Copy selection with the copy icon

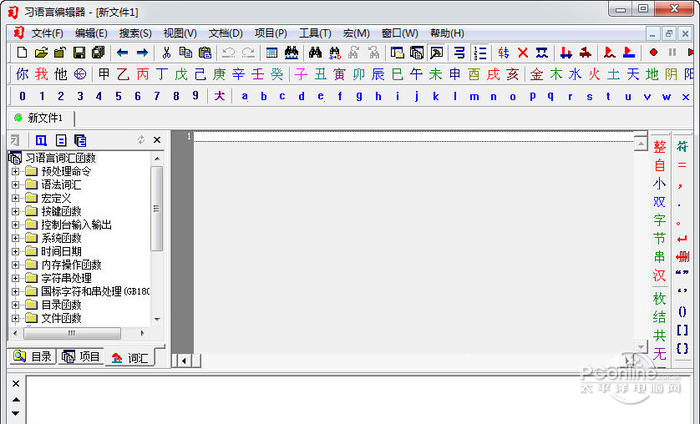(x=186, y=53)
